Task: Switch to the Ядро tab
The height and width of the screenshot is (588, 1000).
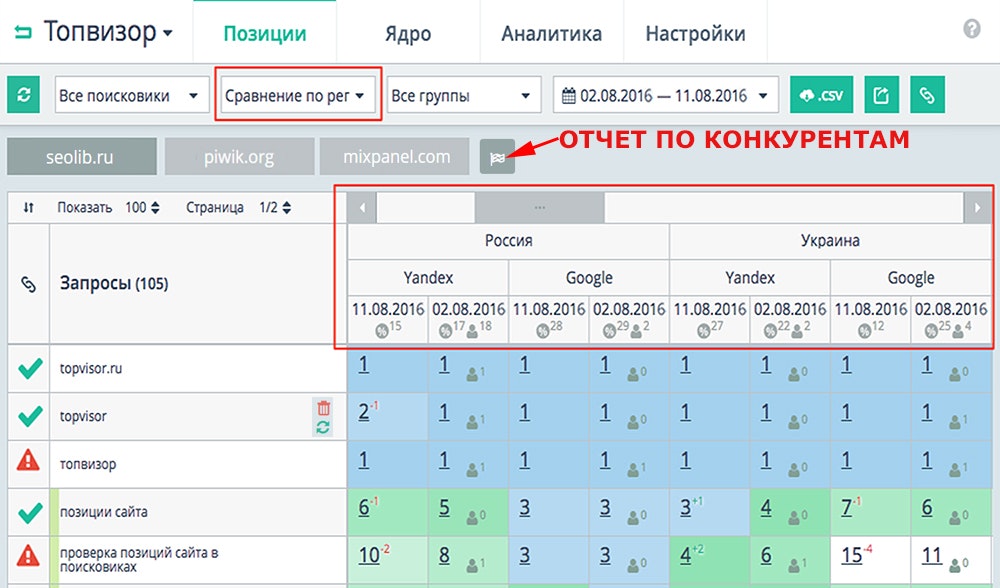Action: tap(408, 33)
